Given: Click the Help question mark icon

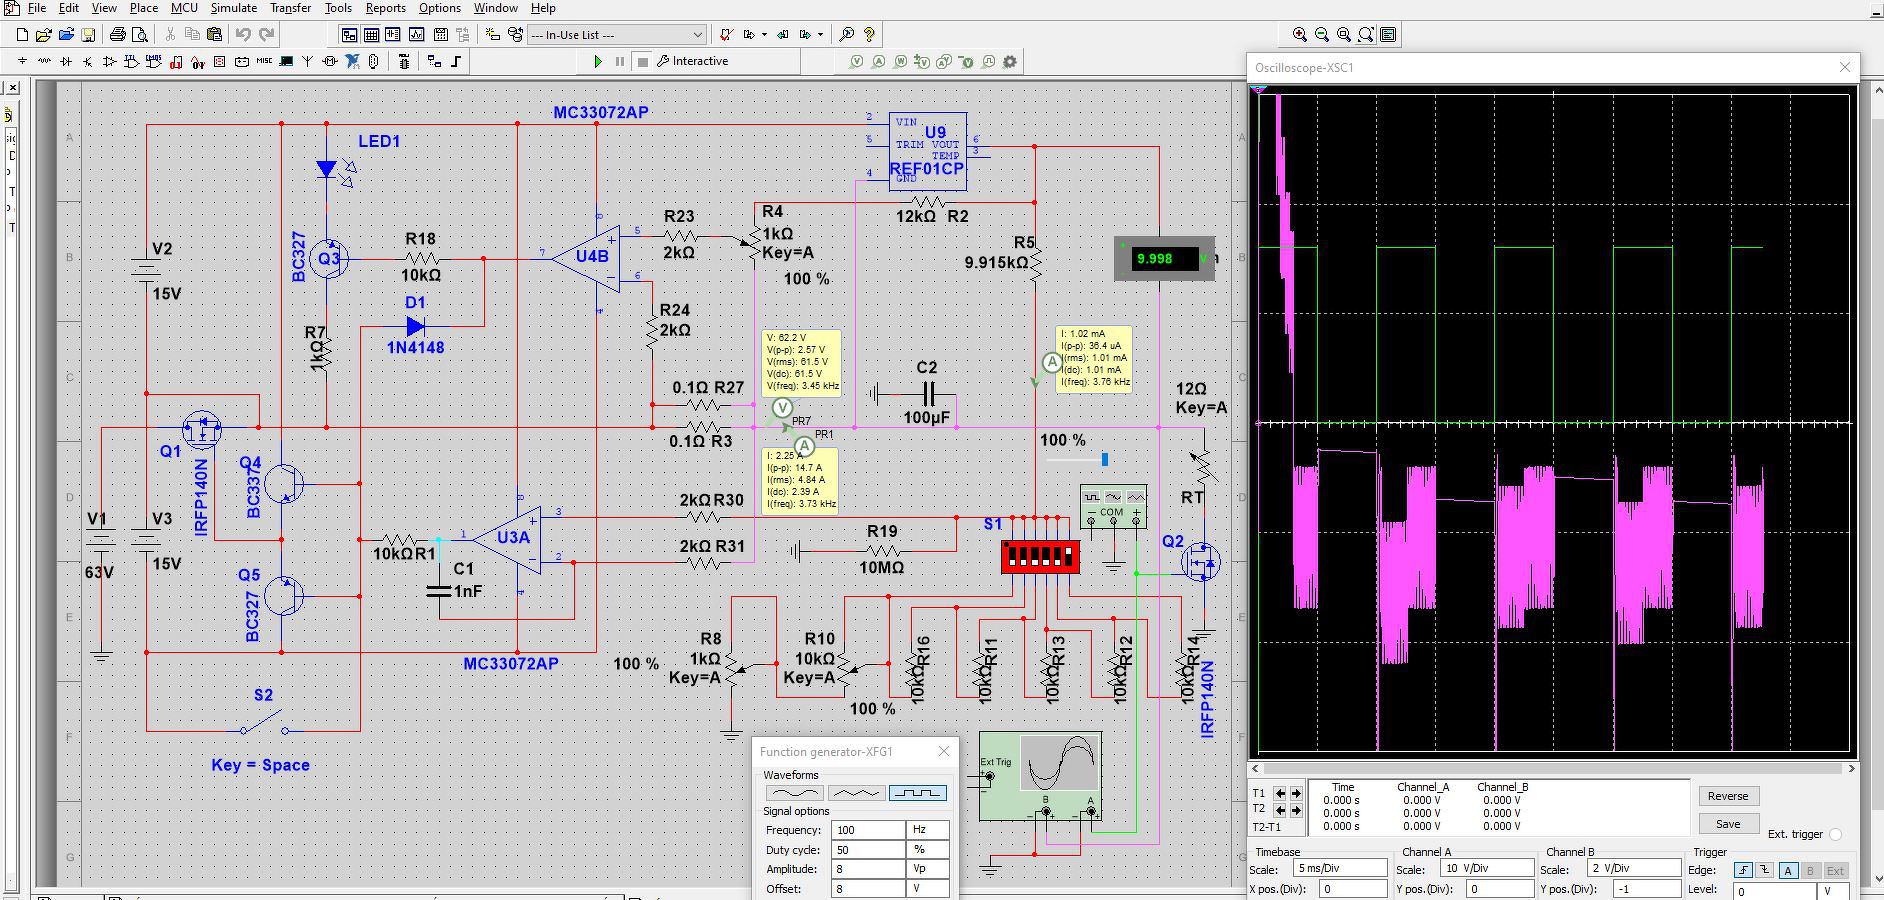Looking at the screenshot, I should (869, 34).
